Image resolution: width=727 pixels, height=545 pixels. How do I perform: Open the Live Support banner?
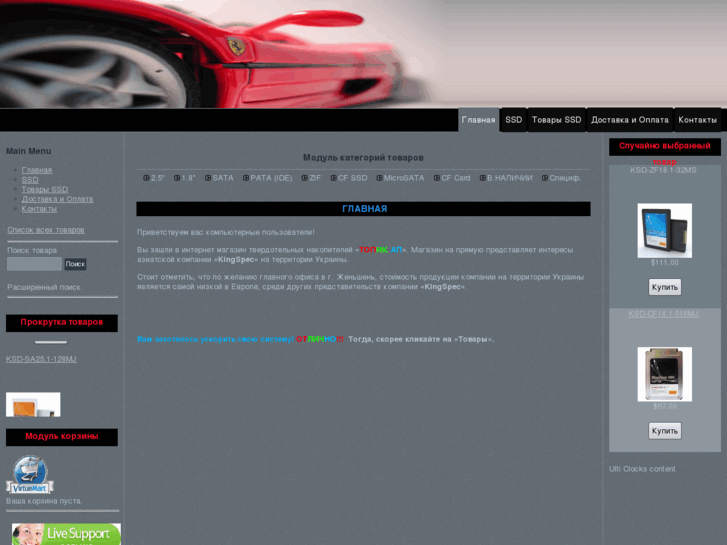(x=66, y=534)
